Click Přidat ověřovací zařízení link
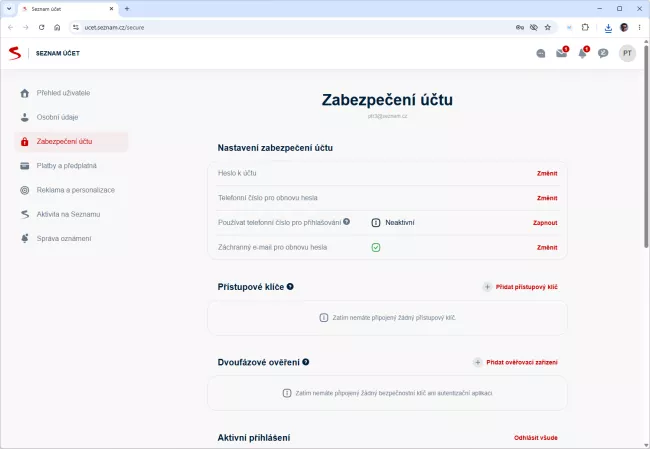Image resolution: width=650 pixels, height=449 pixels. [521, 362]
